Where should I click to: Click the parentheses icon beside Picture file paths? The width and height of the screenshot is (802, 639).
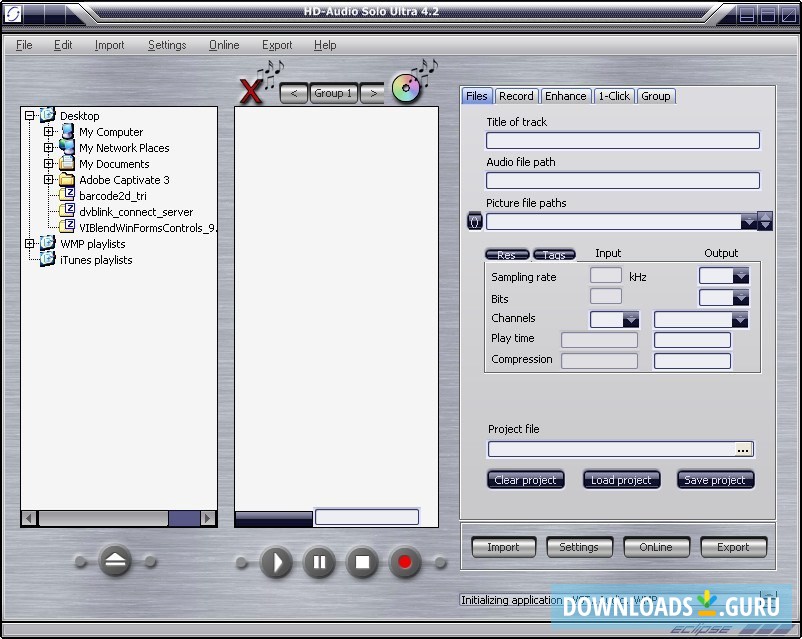point(475,221)
